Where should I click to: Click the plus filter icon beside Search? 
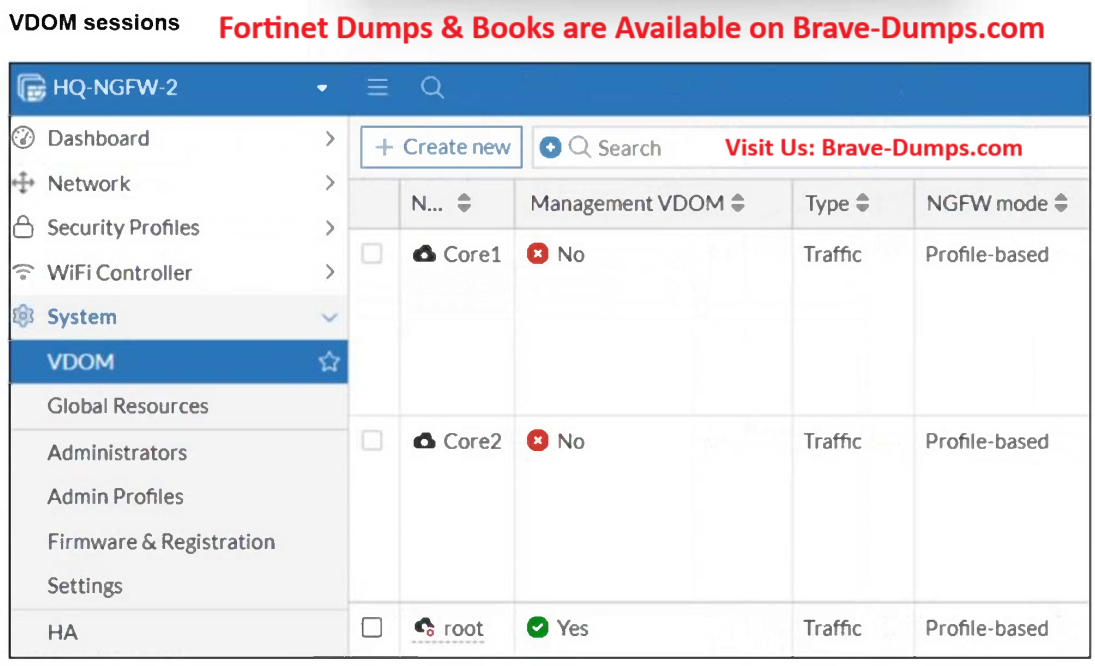[550, 148]
